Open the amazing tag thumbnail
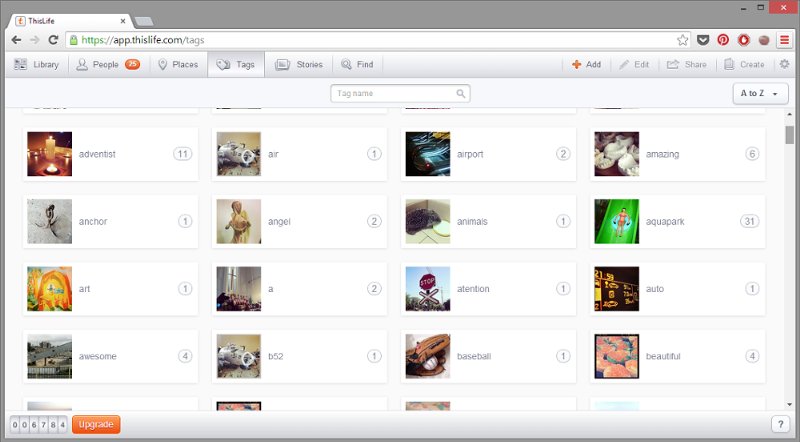 [x=616, y=154]
